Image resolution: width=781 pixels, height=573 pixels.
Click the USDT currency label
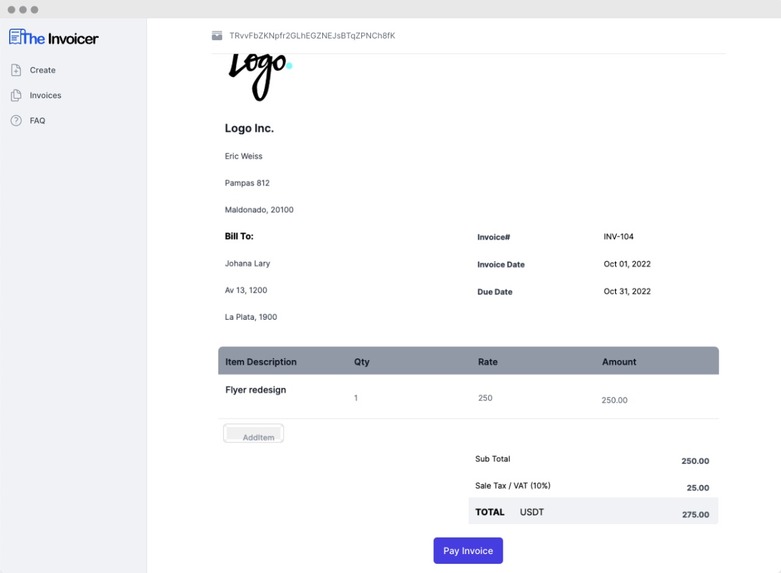coord(532,512)
